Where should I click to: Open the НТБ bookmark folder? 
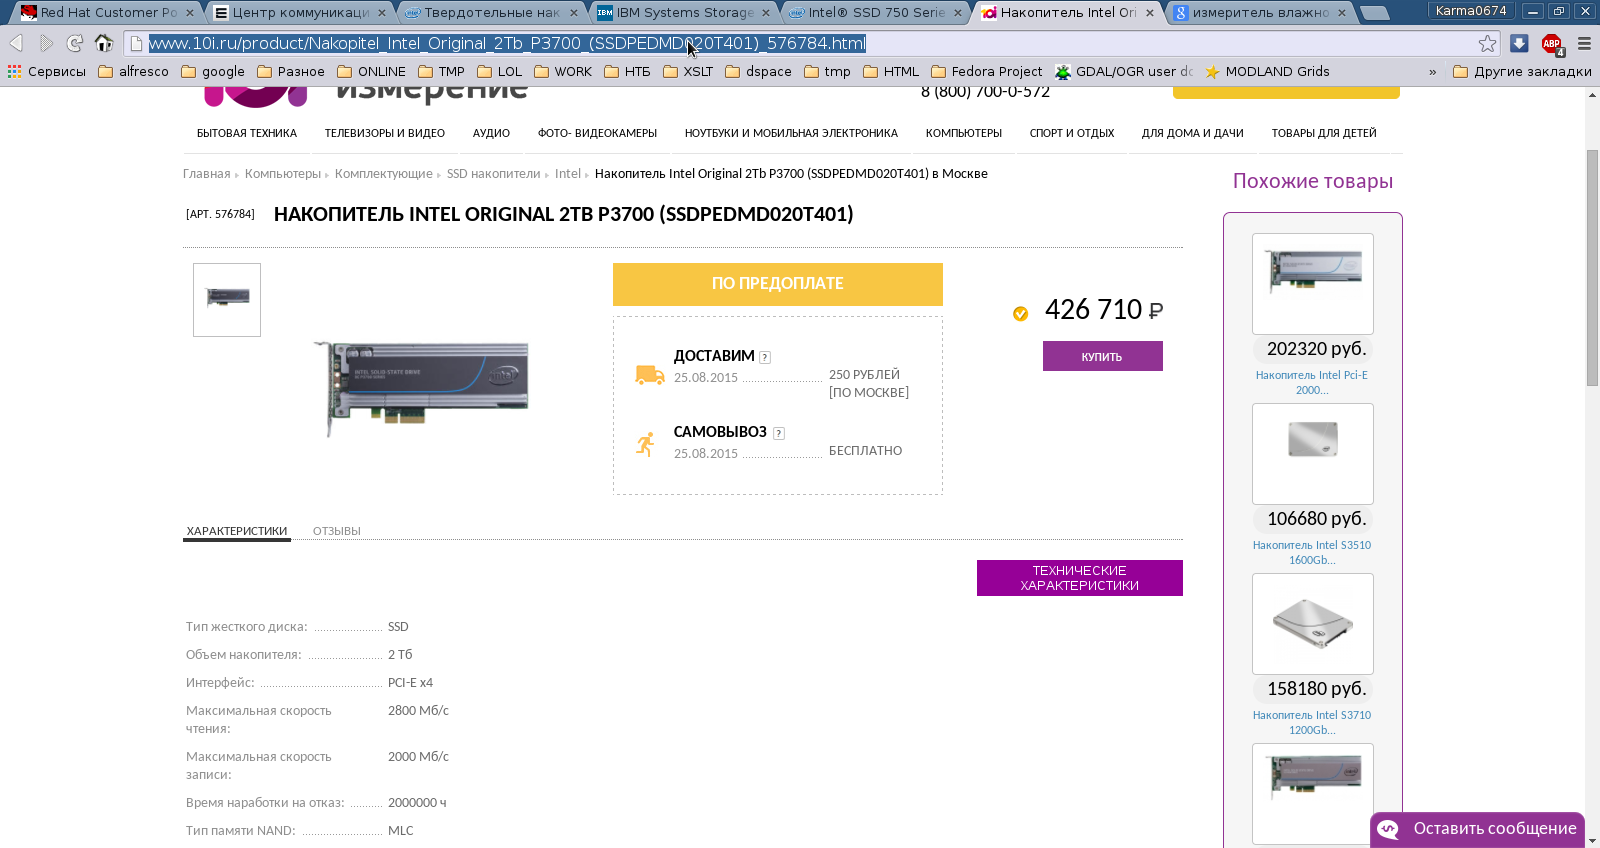coord(628,71)
